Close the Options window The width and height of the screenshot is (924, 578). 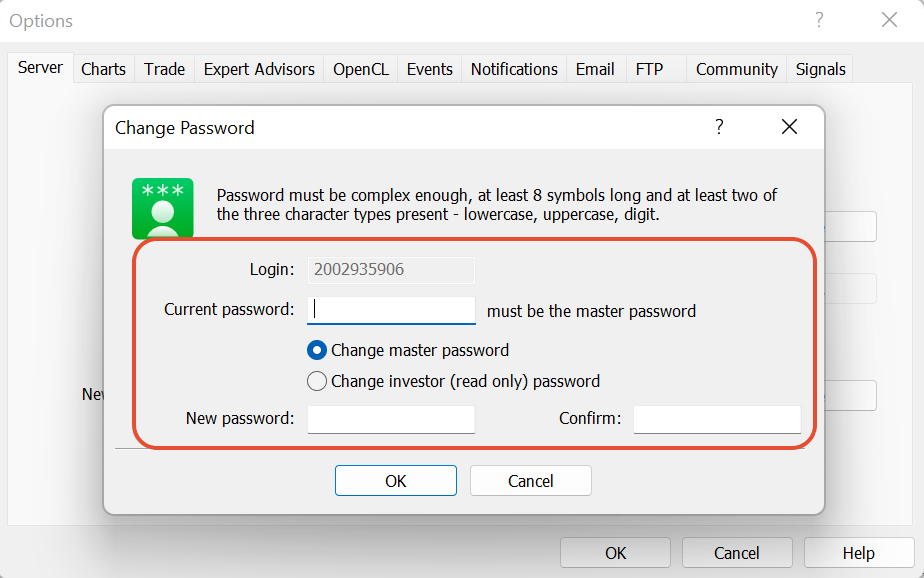point(889,20)
